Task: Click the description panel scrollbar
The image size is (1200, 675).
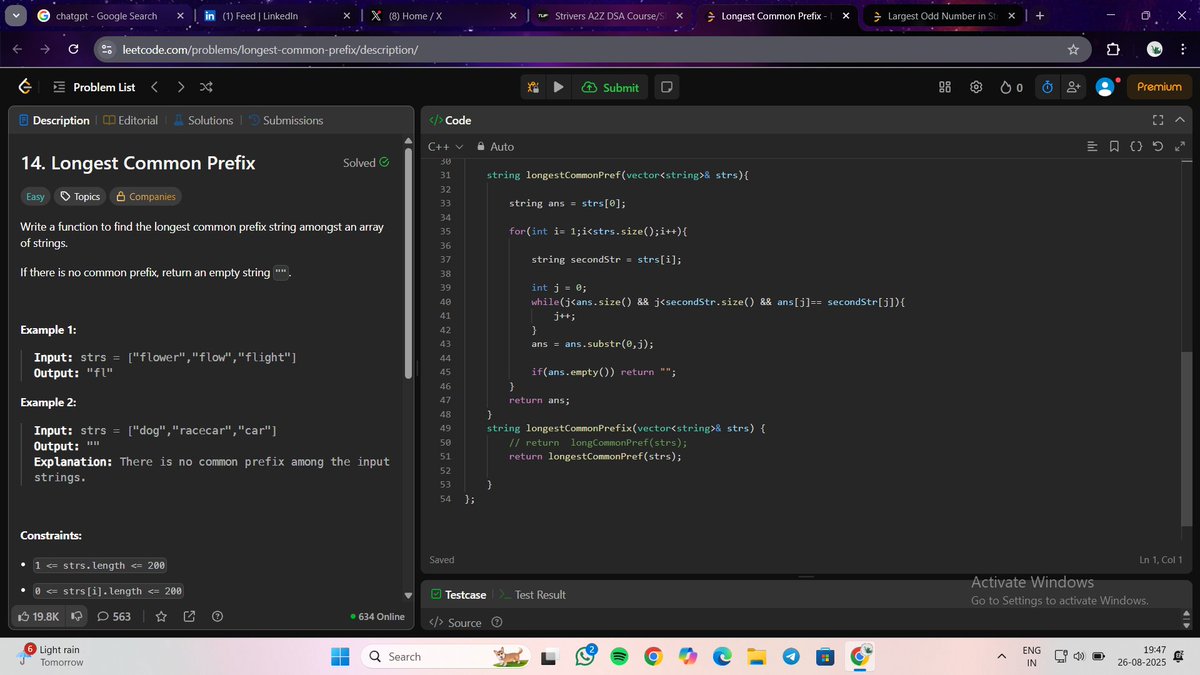Action: [408, 265]
